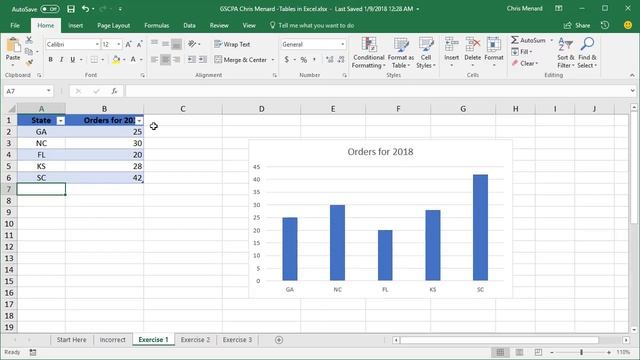This screenshot has height=360, width=640.
Task: Open the Orders column filter dropdown
Action: coord(139,121)
